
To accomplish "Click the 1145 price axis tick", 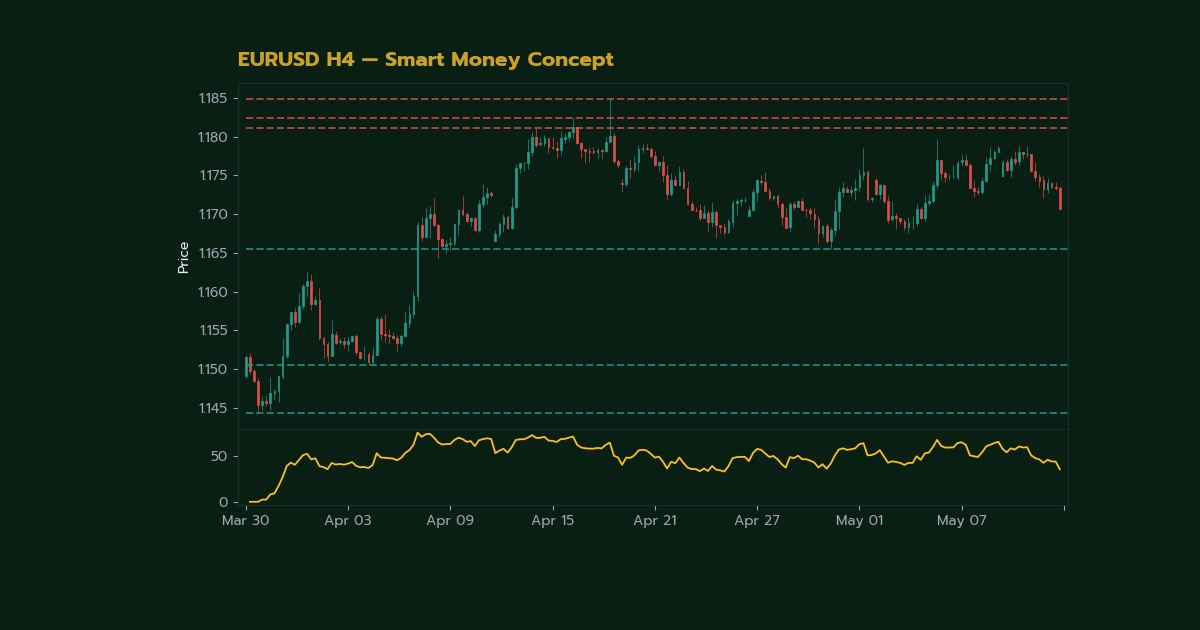I will [212, 408].
